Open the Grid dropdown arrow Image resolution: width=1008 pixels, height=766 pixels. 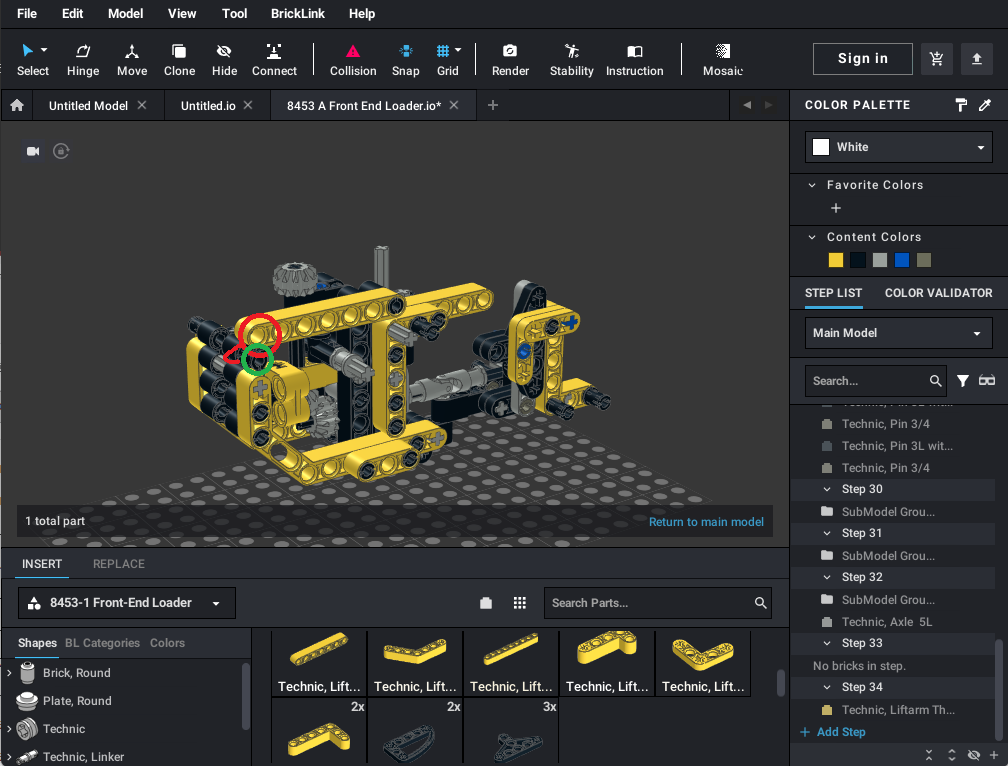tap(458, 49)
